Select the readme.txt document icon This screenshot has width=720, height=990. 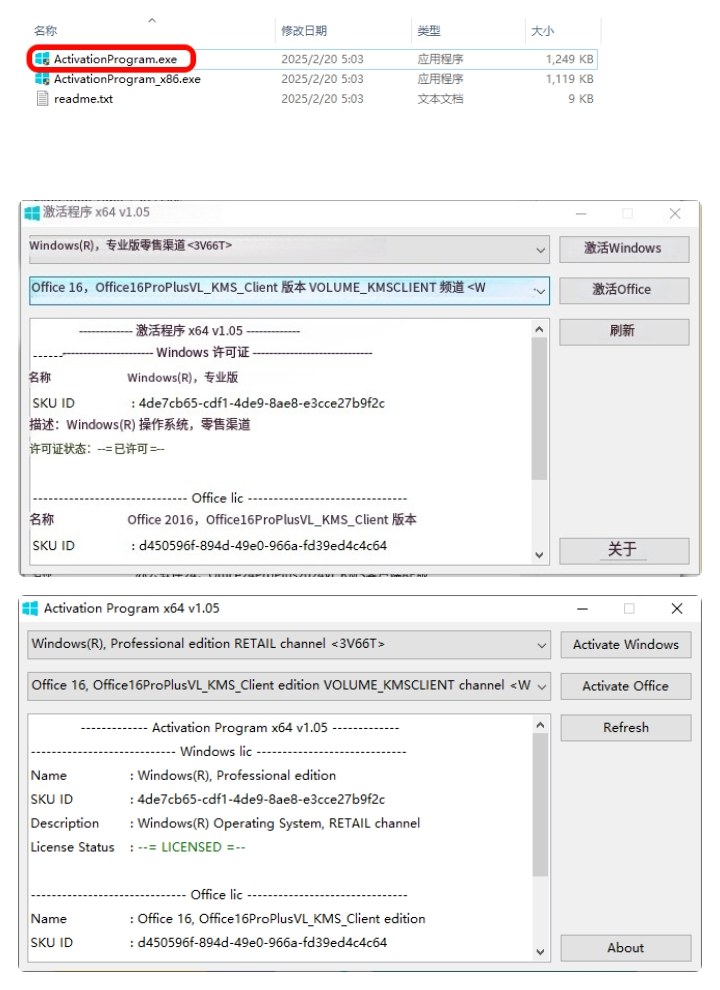click(x=42, y=99)
